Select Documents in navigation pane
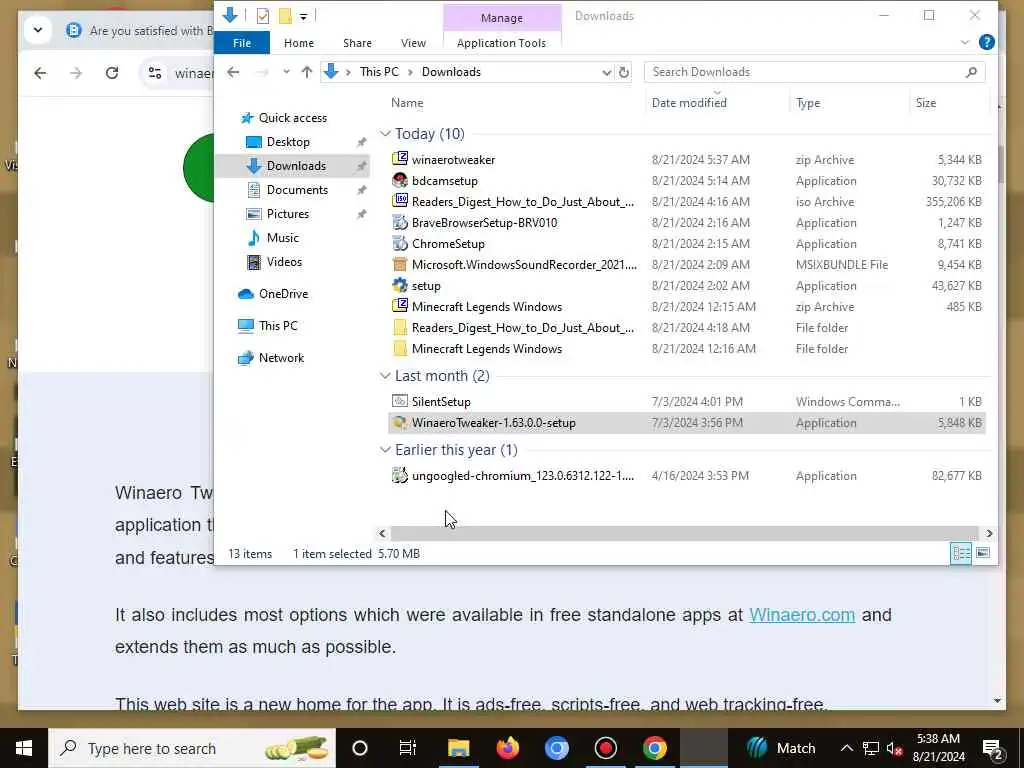Image resolution: width=1024 pixels, height=768 pixels. (297, 190)
